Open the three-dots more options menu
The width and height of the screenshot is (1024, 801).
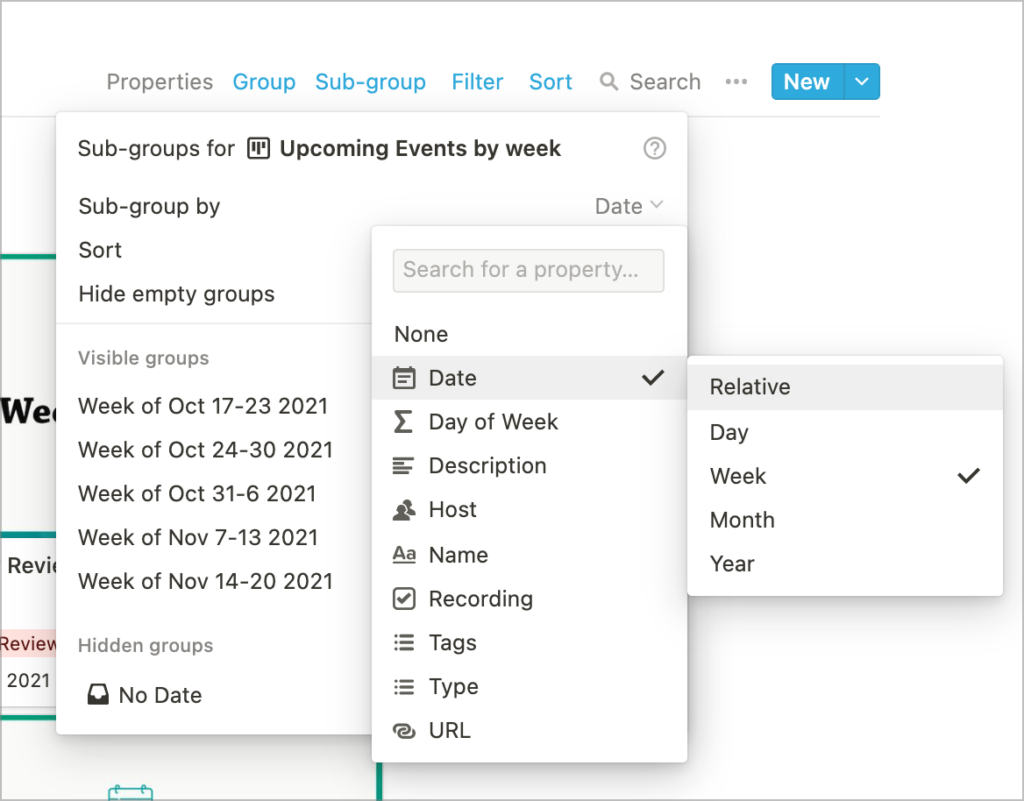point(736,82)
